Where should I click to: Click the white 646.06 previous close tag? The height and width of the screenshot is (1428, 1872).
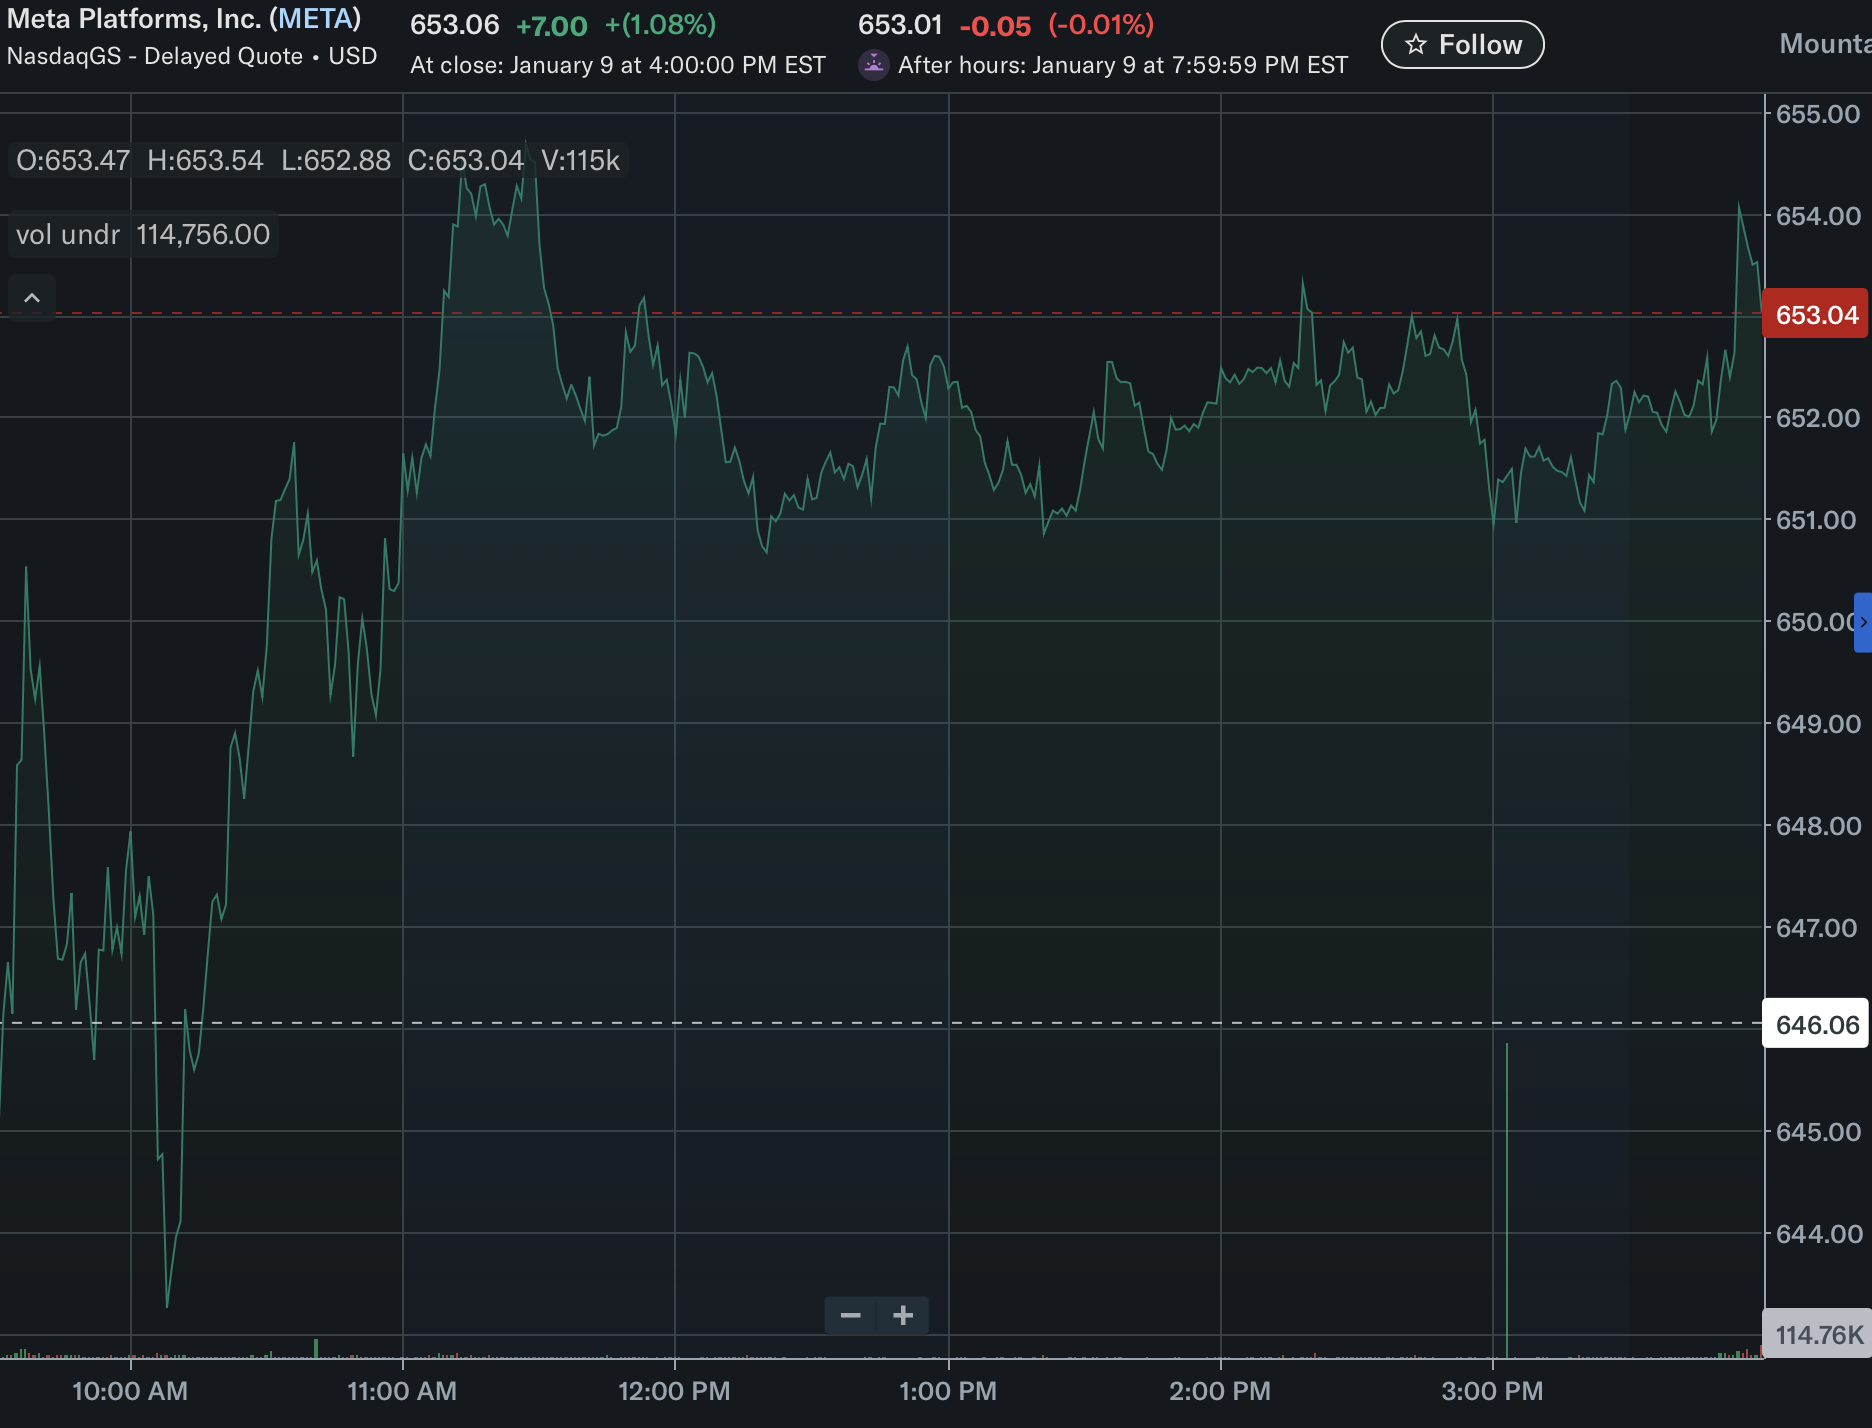click(1815, 1025)
